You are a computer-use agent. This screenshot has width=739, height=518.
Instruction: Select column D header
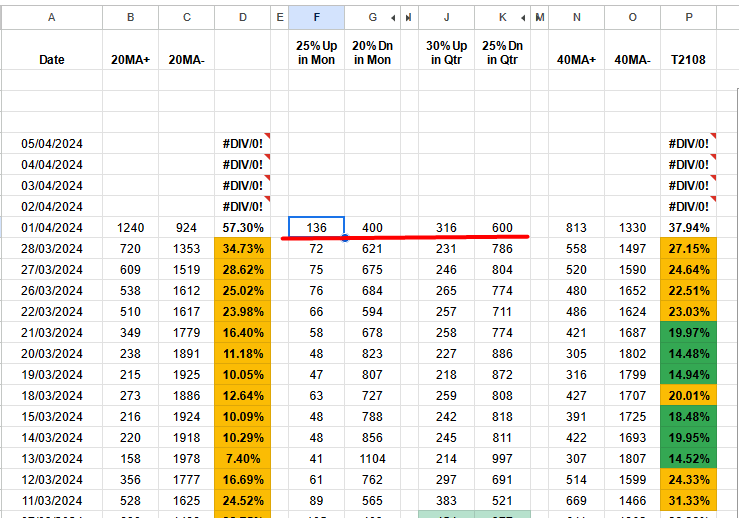tap(243, 17)
